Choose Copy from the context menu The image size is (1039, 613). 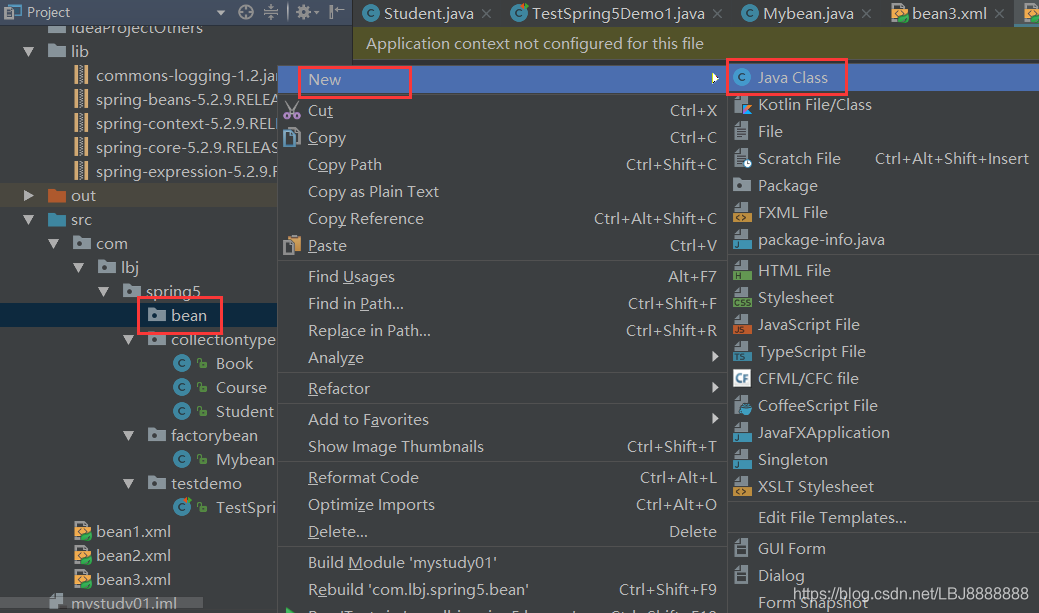(x=502, y=138)
